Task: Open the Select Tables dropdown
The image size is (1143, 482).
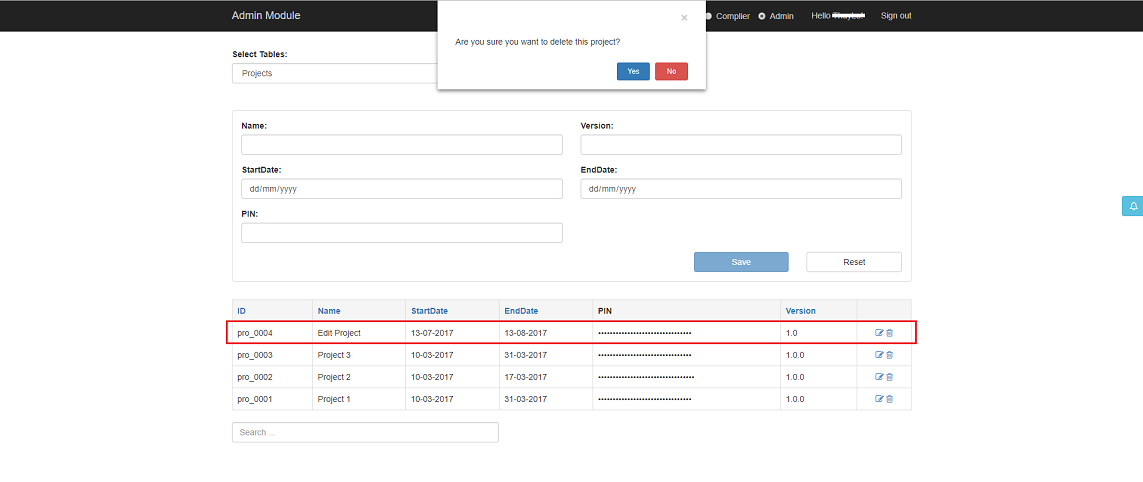Action: (x=335, y=73)
